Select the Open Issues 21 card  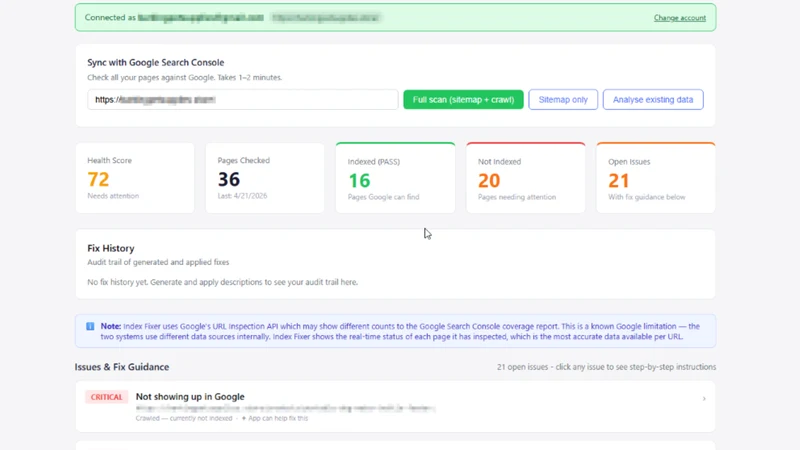656,178
